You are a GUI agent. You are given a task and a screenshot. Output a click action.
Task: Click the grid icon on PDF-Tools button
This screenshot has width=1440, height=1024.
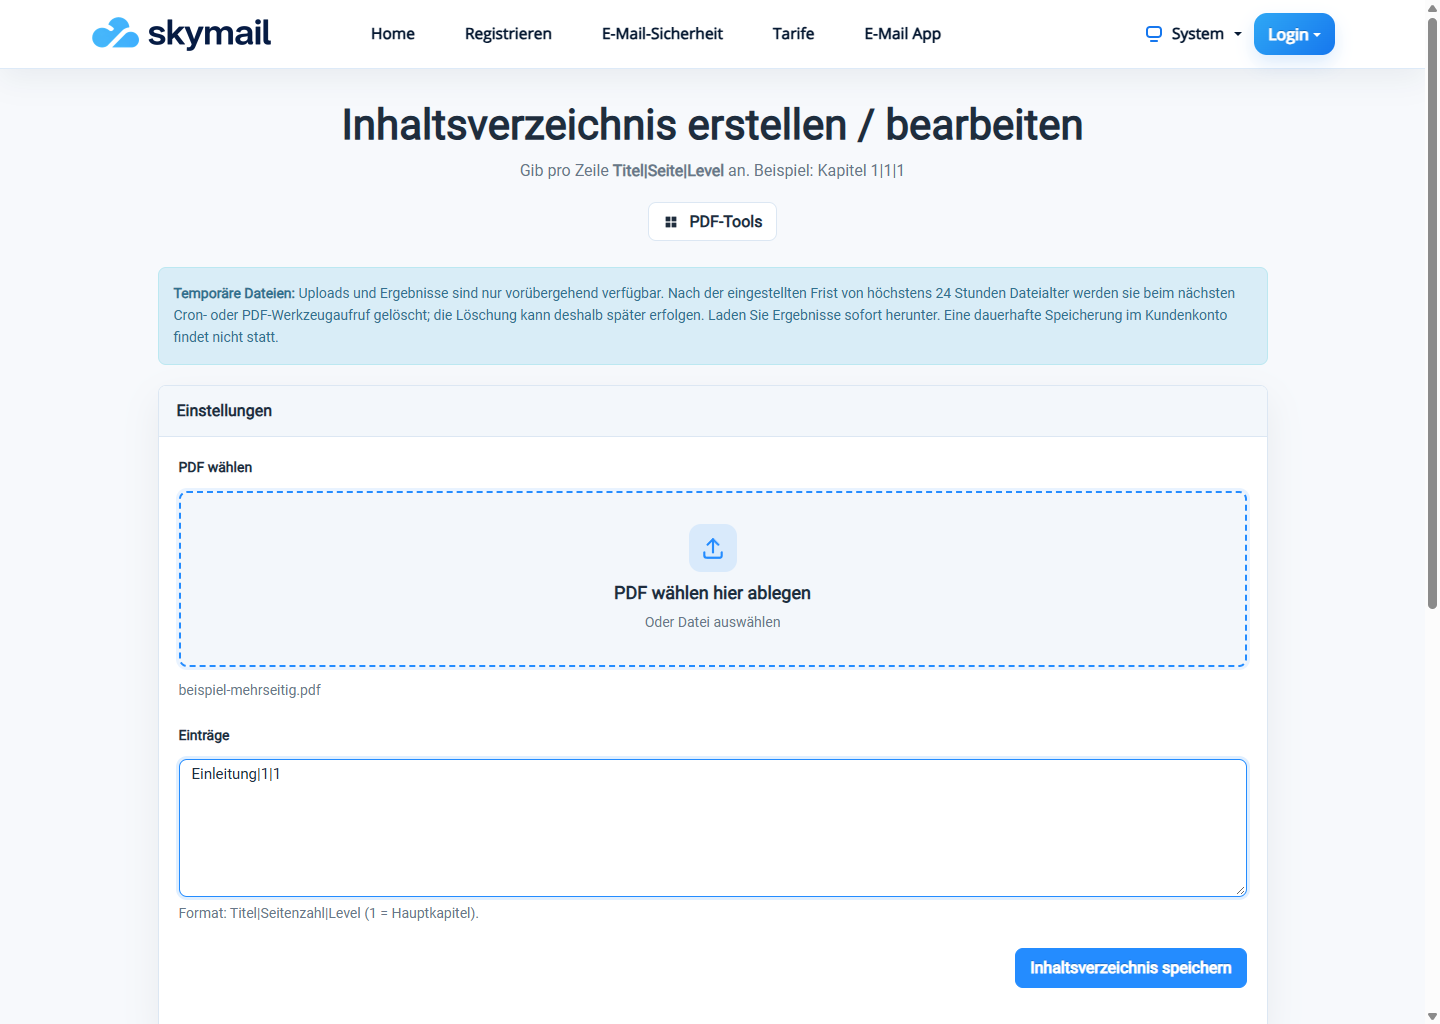click(671, 222)
